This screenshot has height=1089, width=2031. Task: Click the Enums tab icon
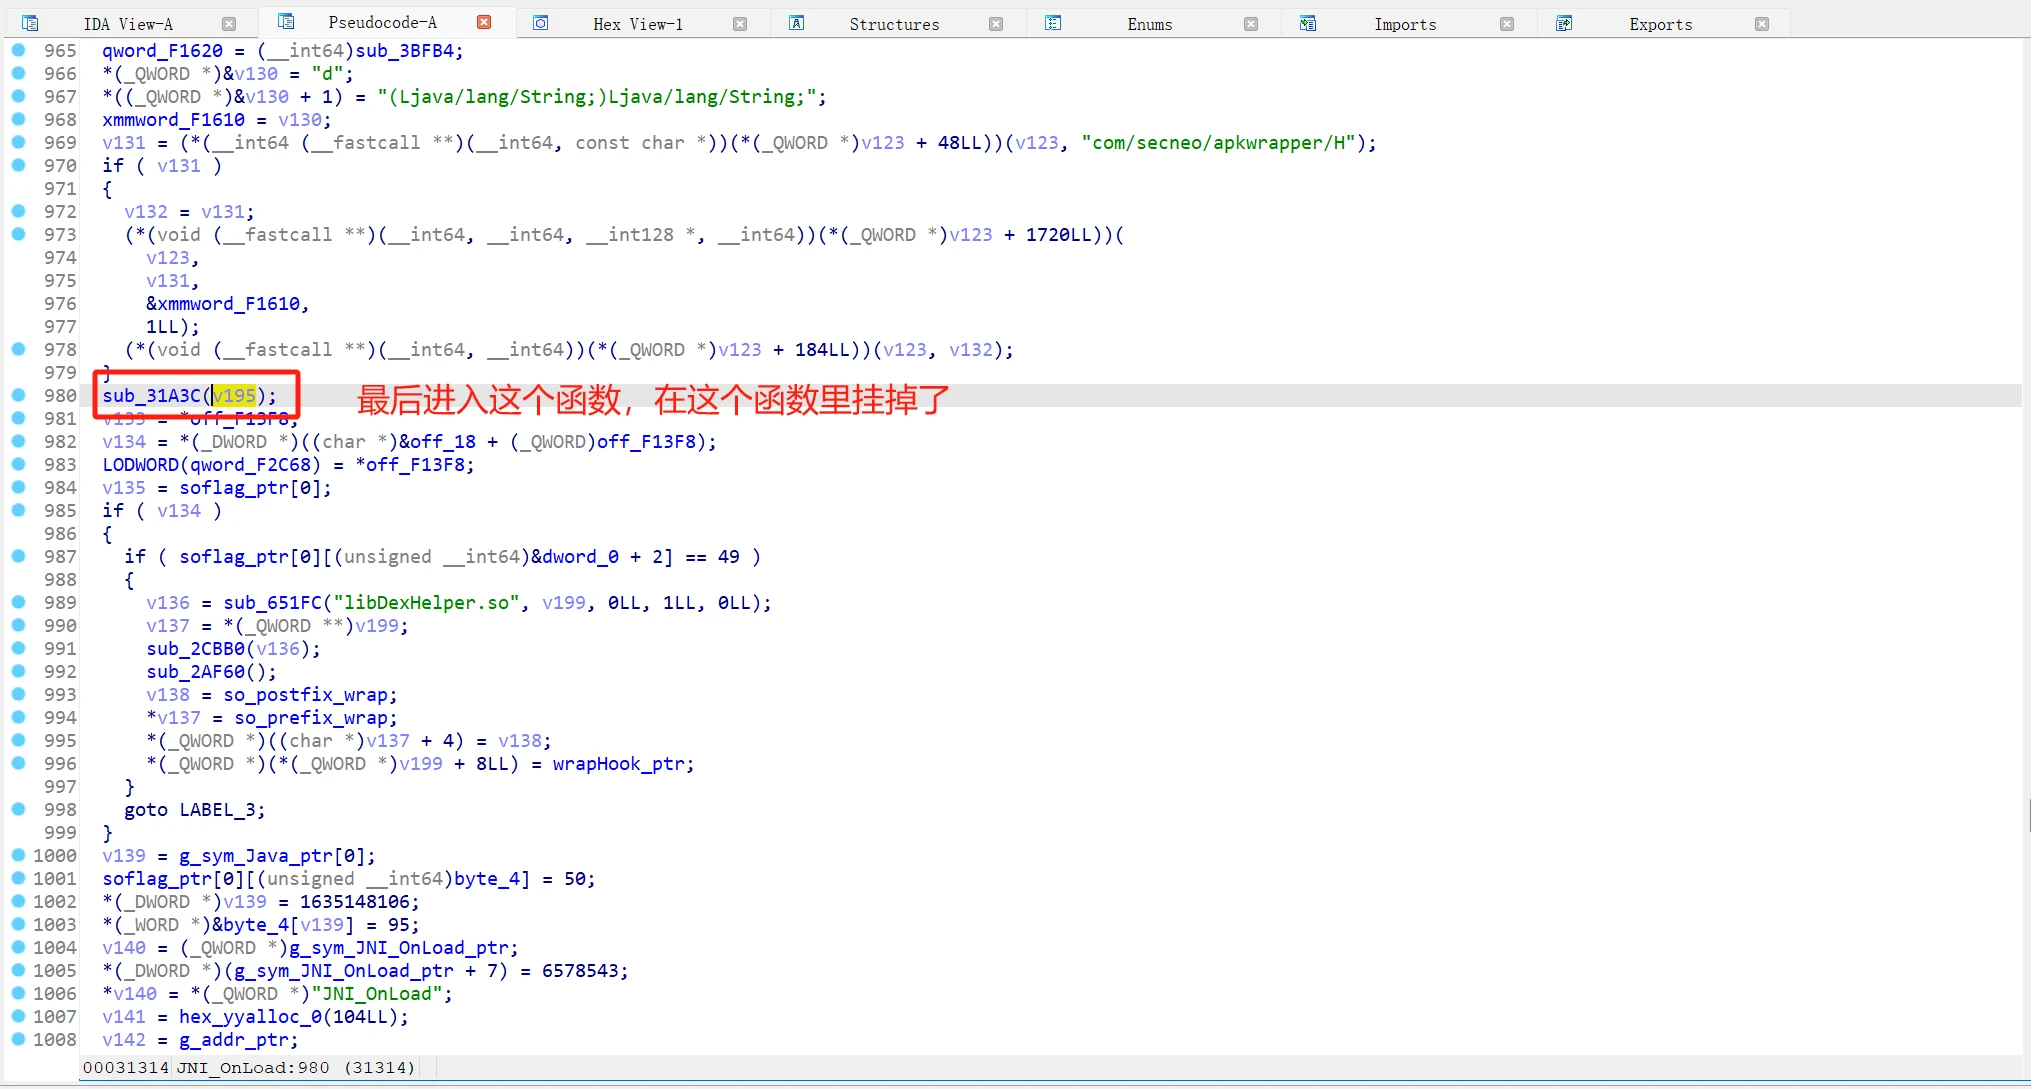pos(1053,23)
